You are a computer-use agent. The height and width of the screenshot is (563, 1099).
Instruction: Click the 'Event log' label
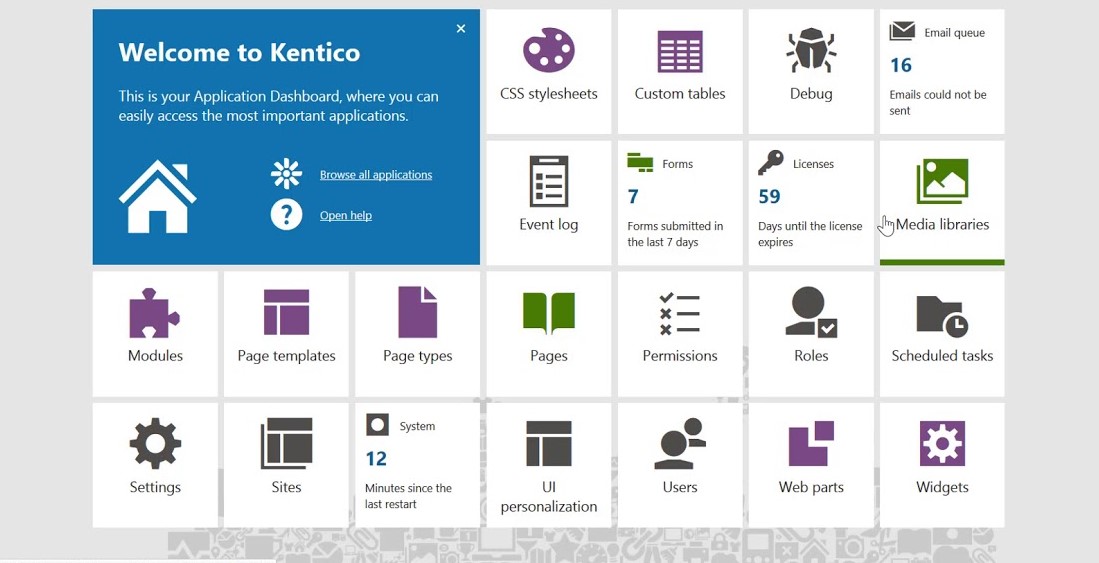click(549, 225)
